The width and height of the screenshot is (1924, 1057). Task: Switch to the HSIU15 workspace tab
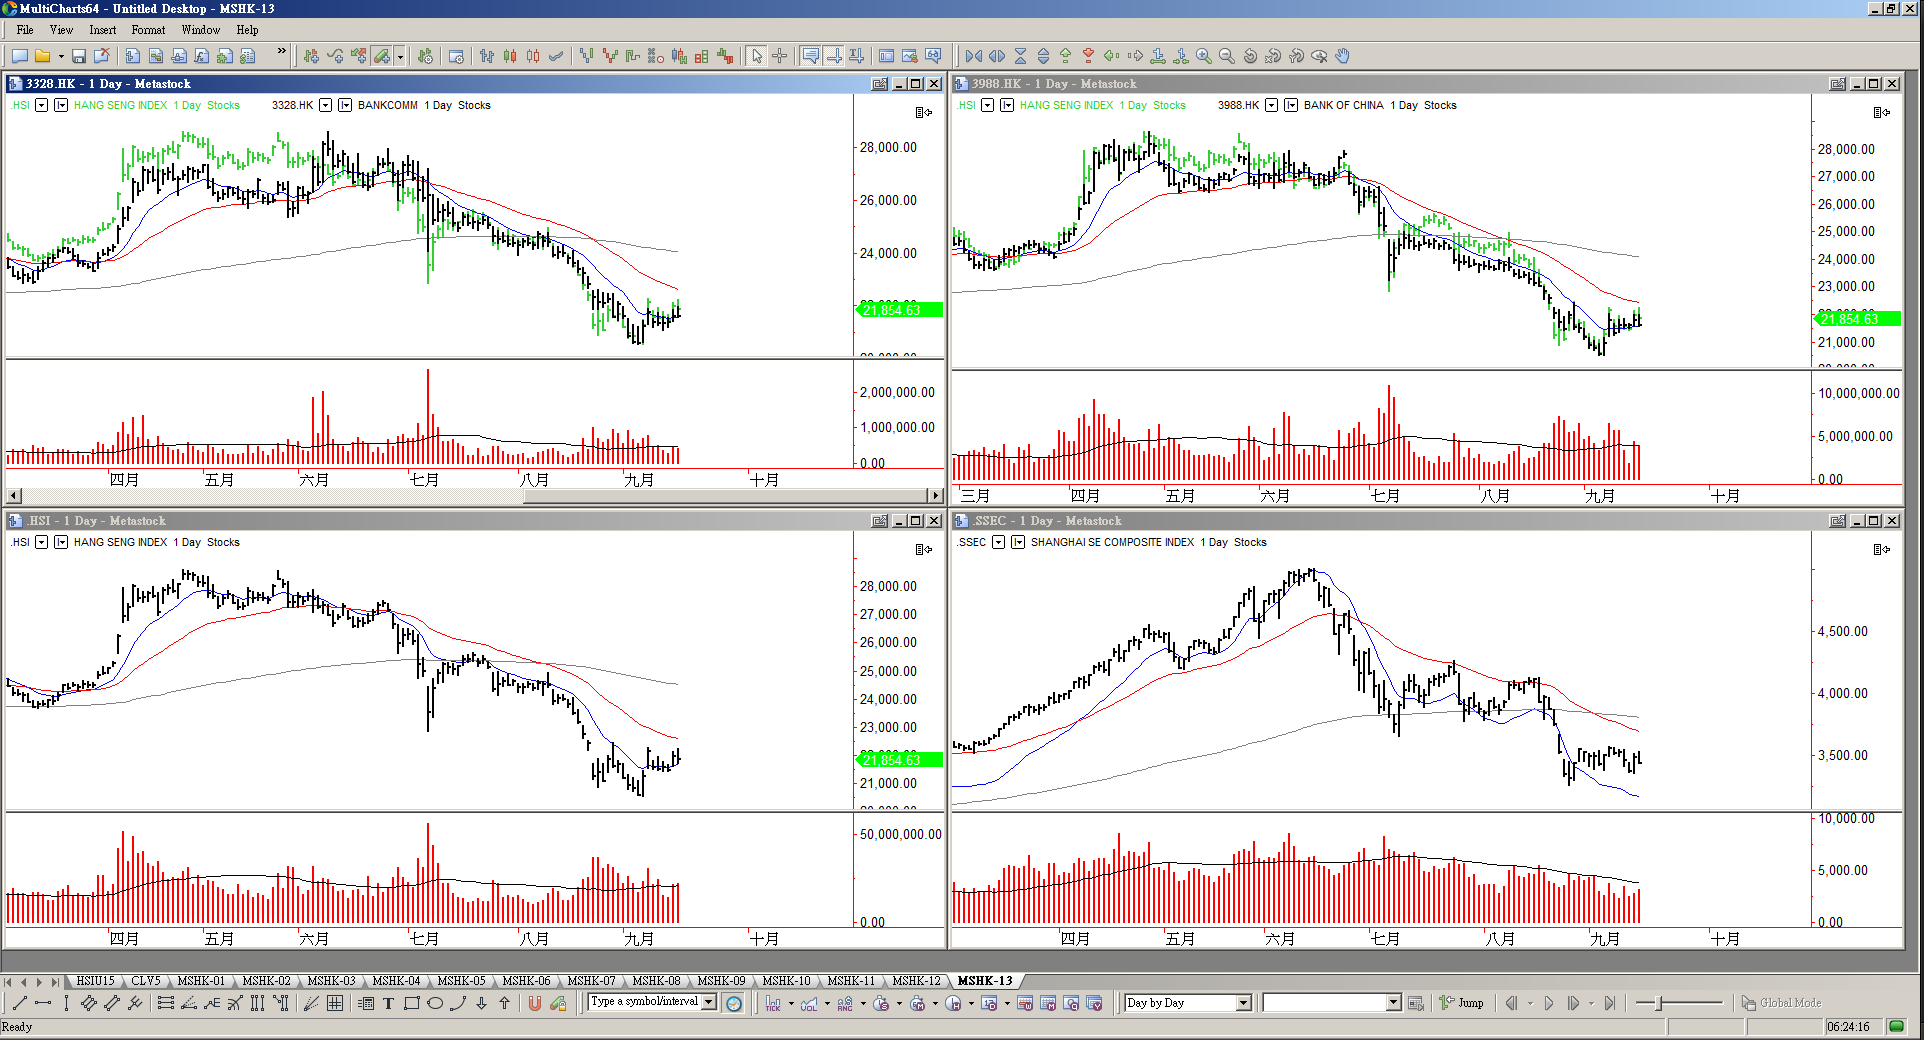tap(95, 981)
